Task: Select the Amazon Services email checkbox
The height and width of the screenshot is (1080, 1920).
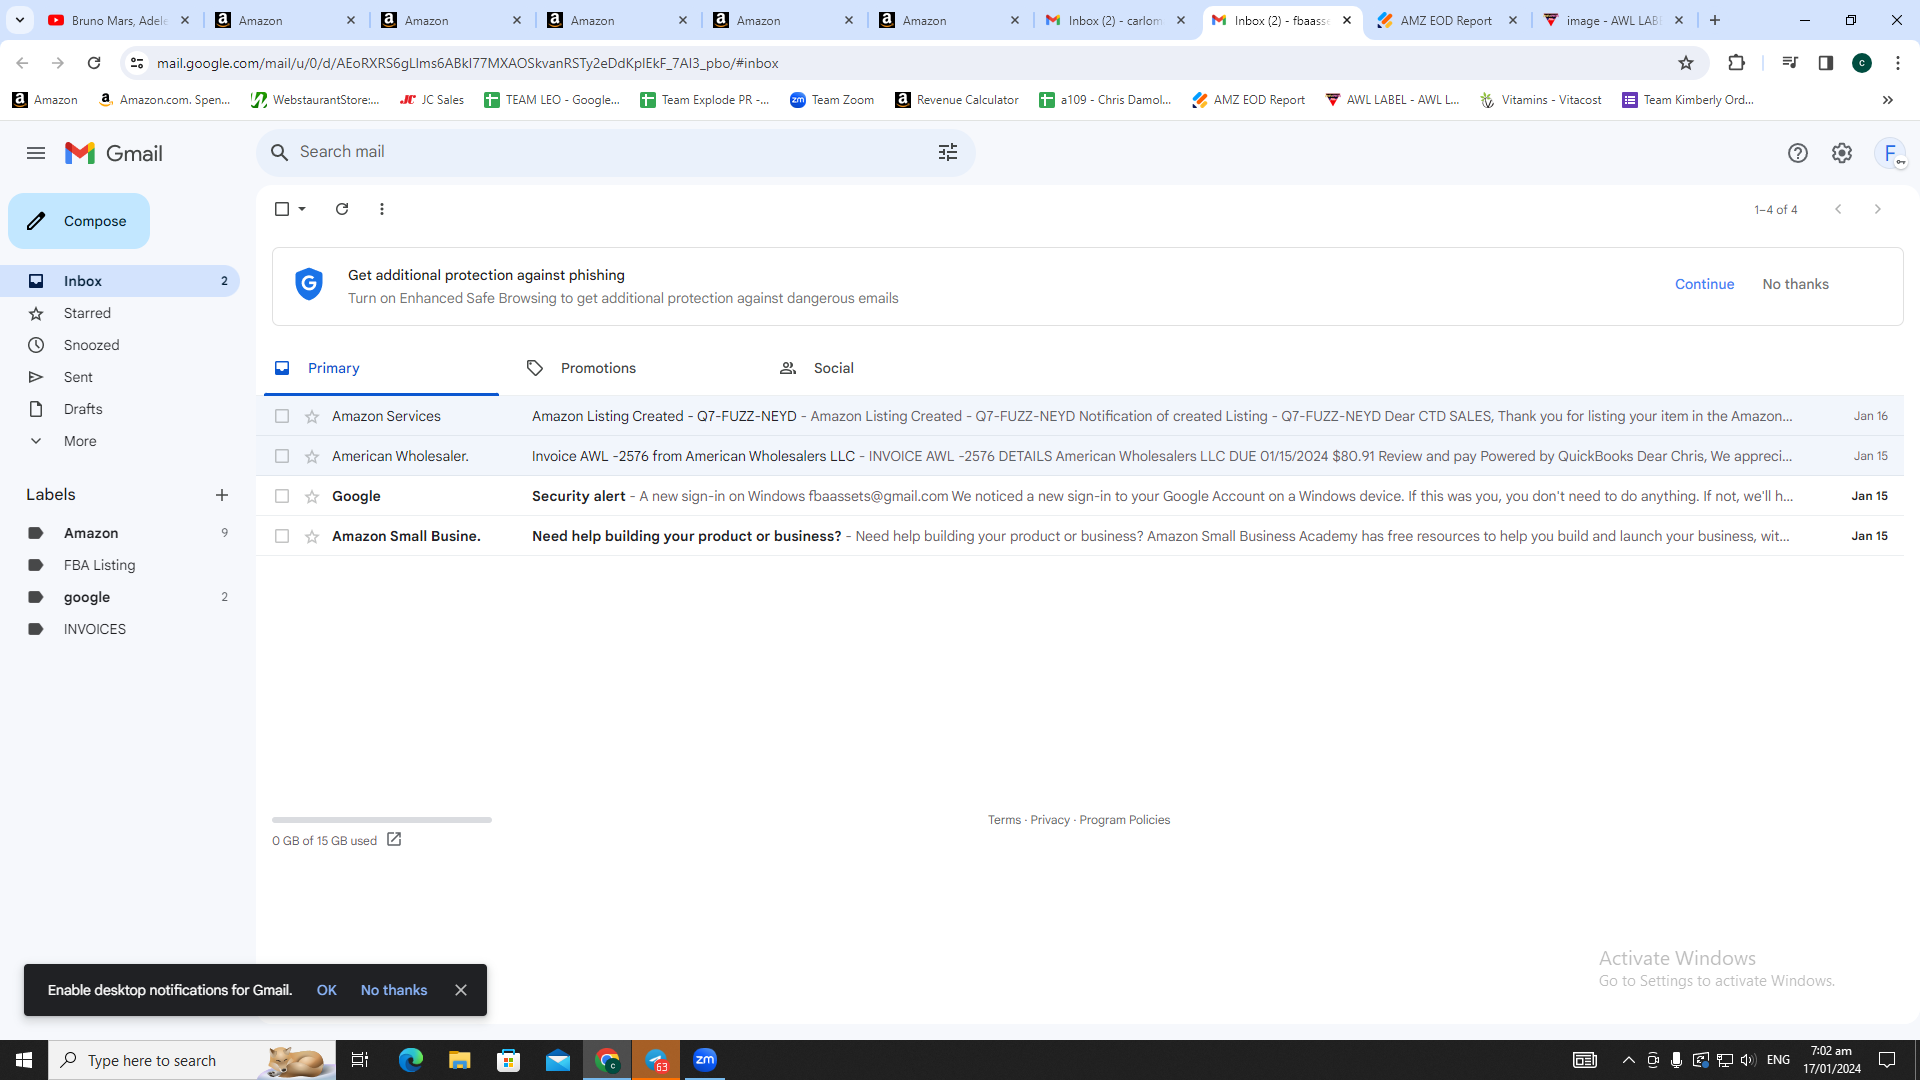Action: (282, 416)
